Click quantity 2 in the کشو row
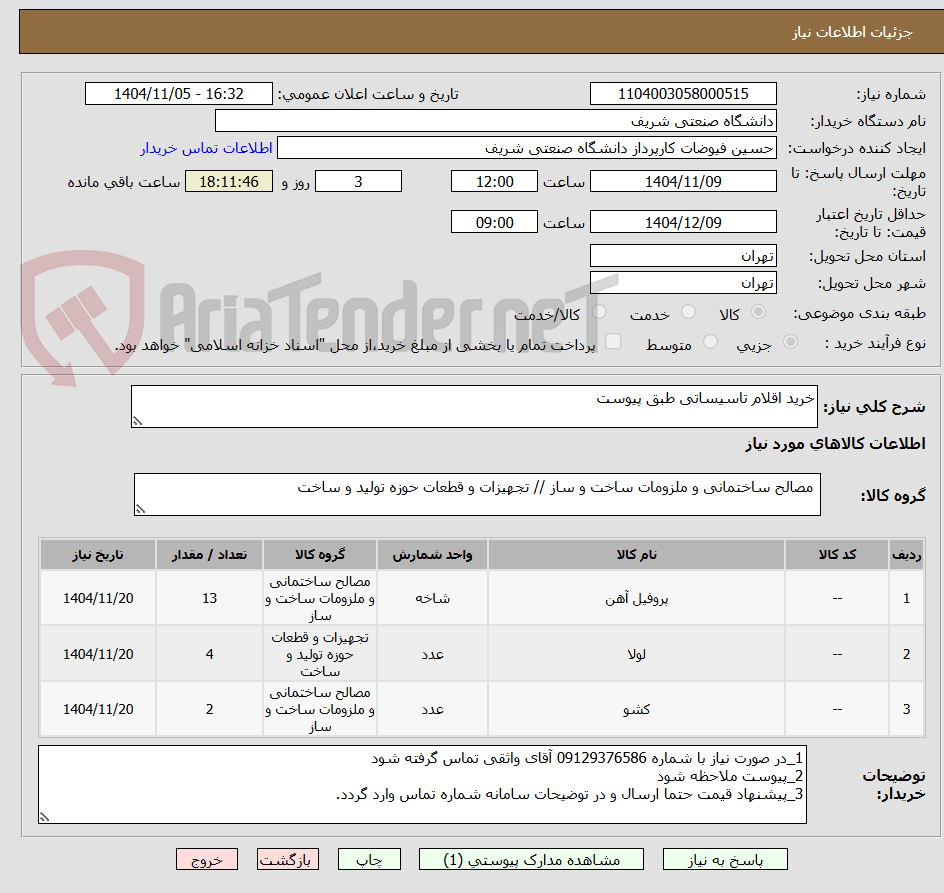 coord(209,709)
